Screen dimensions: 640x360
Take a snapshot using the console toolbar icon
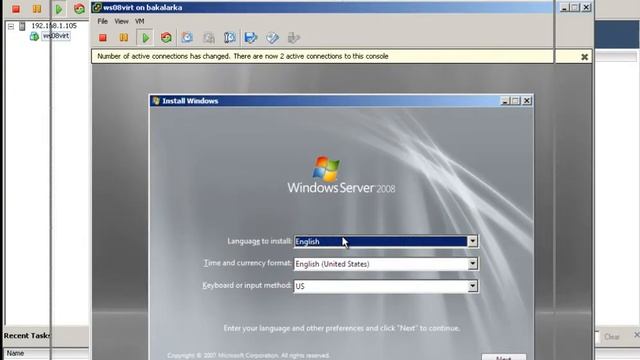pos(187,38)
